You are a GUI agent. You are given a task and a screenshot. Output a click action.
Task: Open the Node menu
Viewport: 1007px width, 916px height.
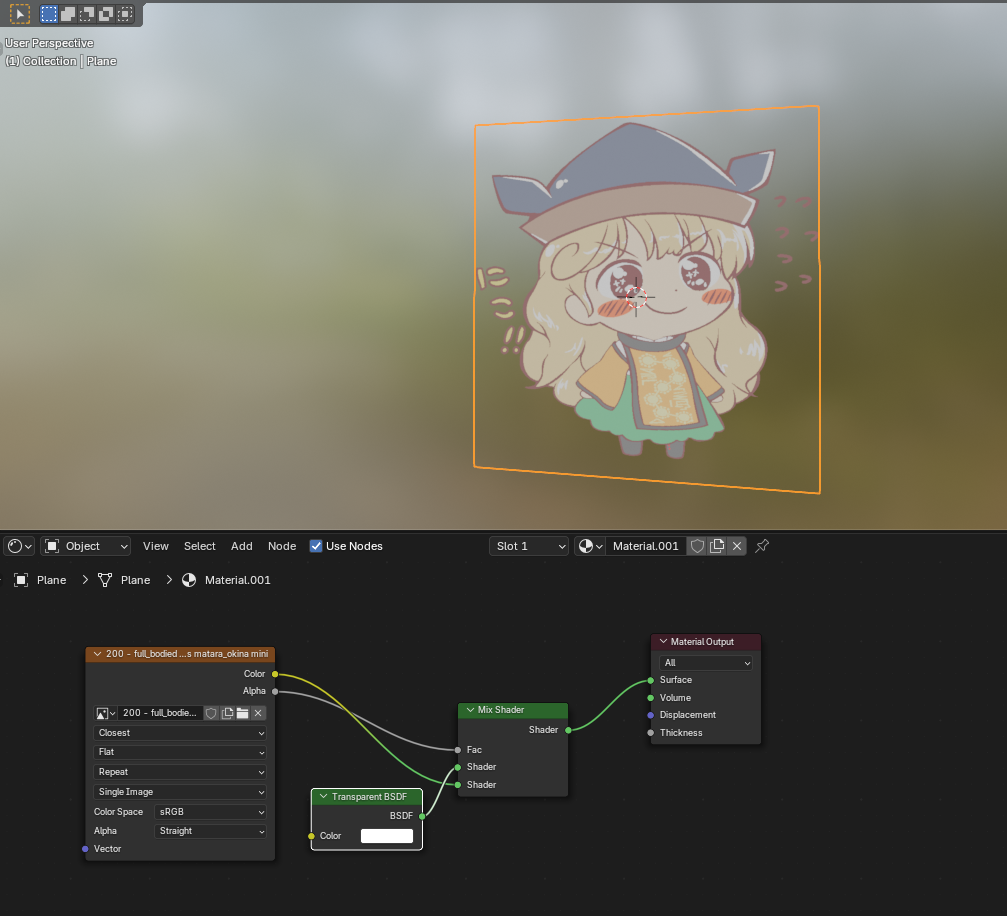coord(282,546)
